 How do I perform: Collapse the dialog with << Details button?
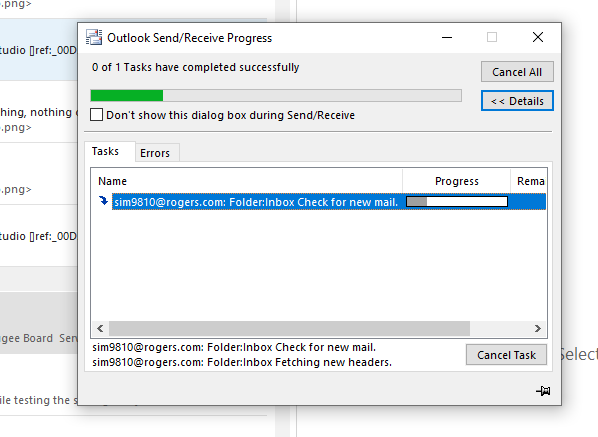tap(517, 101)
